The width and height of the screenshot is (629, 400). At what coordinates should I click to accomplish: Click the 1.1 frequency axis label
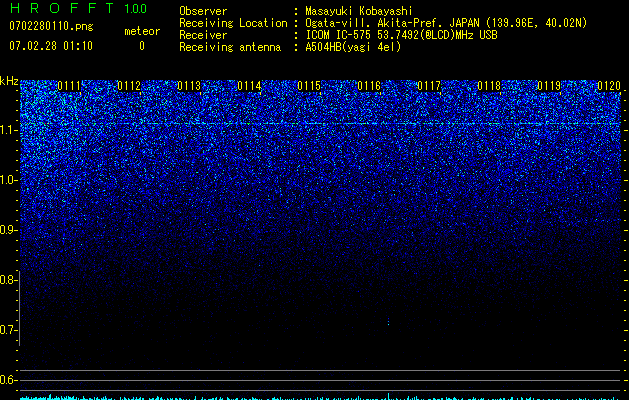click(x=8, y=130)
